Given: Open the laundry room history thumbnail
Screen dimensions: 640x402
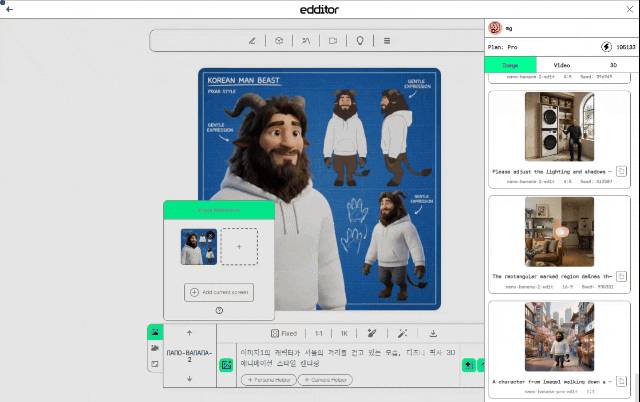Looking at the screenshot, I should pos(559,127).
